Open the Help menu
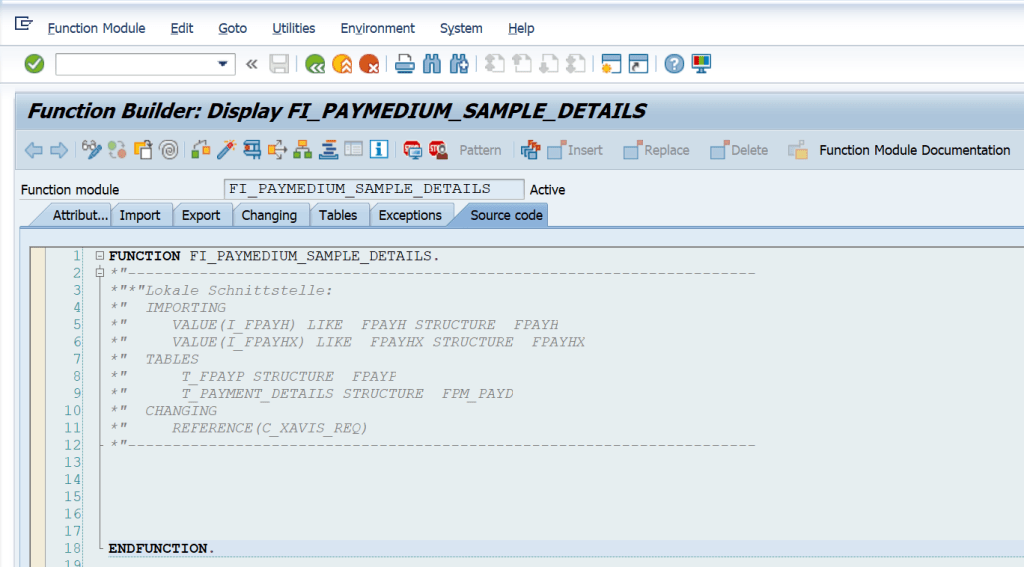Image resolution: width=1024 pixels, height=567 pixels. pos(521,28)
